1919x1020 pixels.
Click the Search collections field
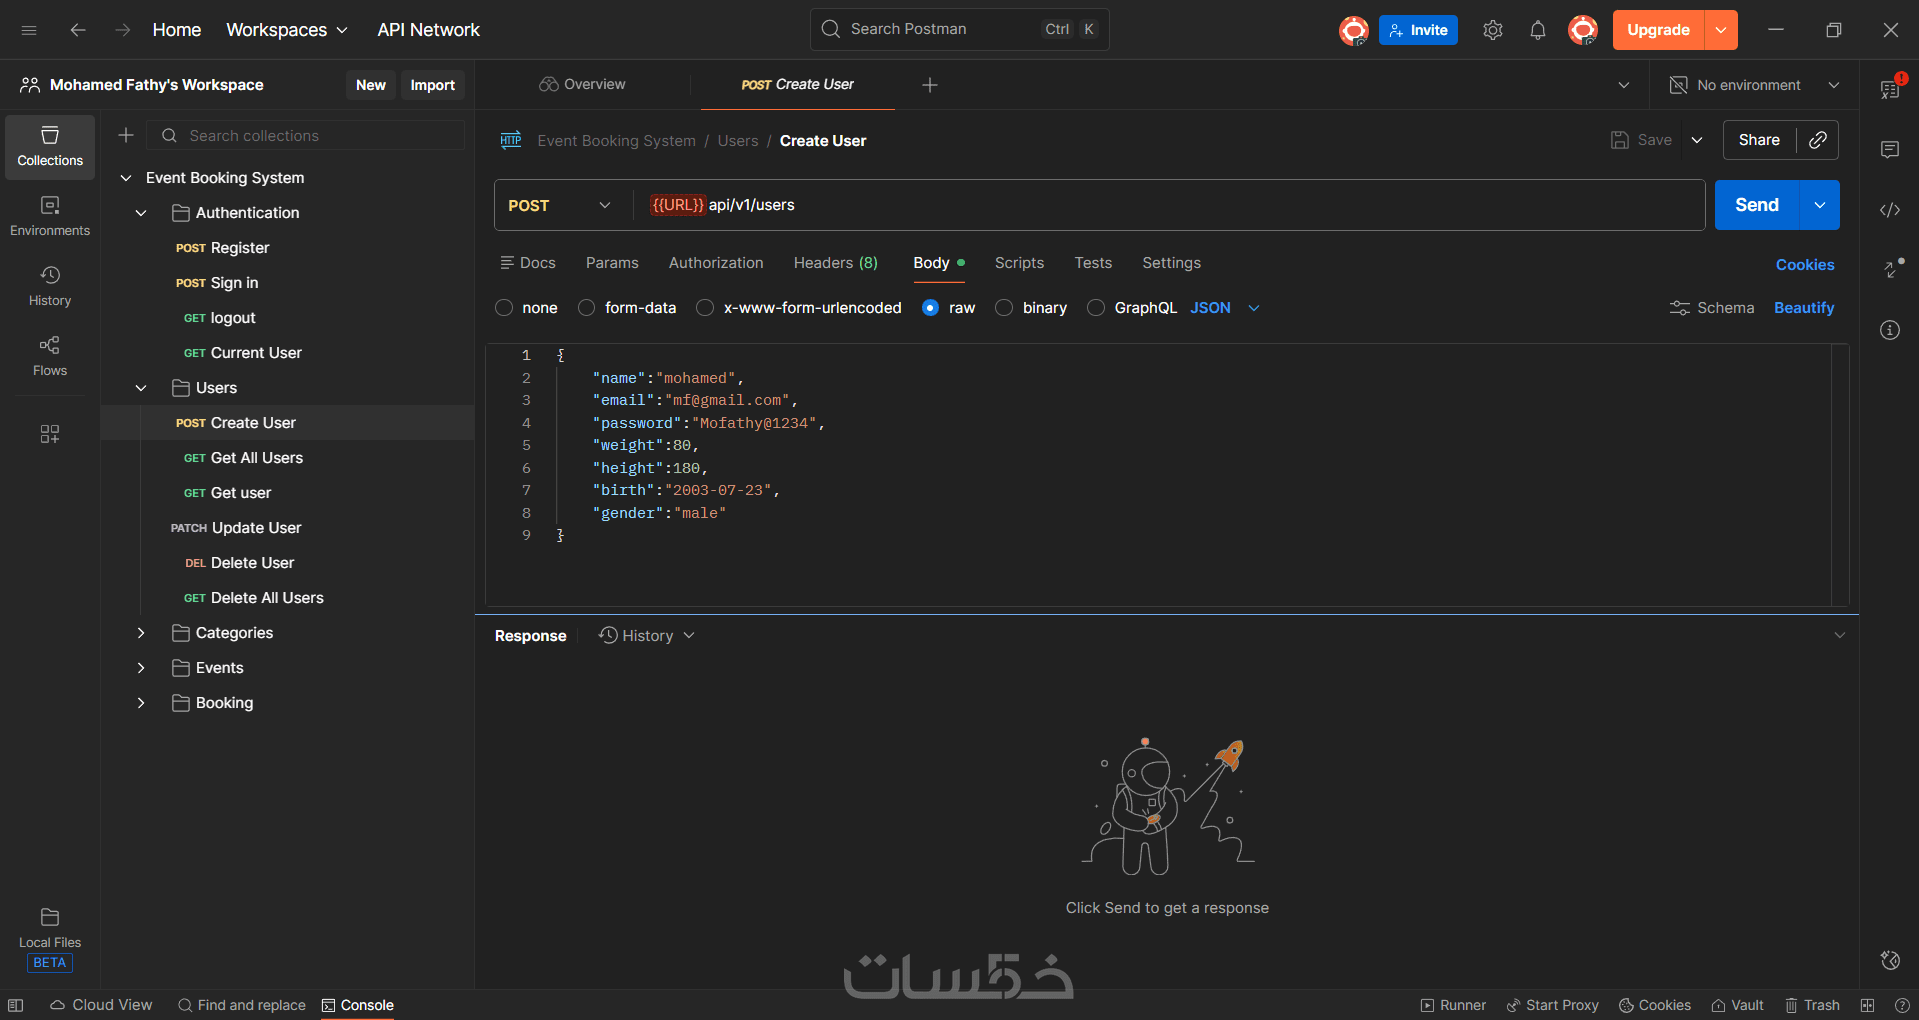pyautogui.click(x=306, y=135)
